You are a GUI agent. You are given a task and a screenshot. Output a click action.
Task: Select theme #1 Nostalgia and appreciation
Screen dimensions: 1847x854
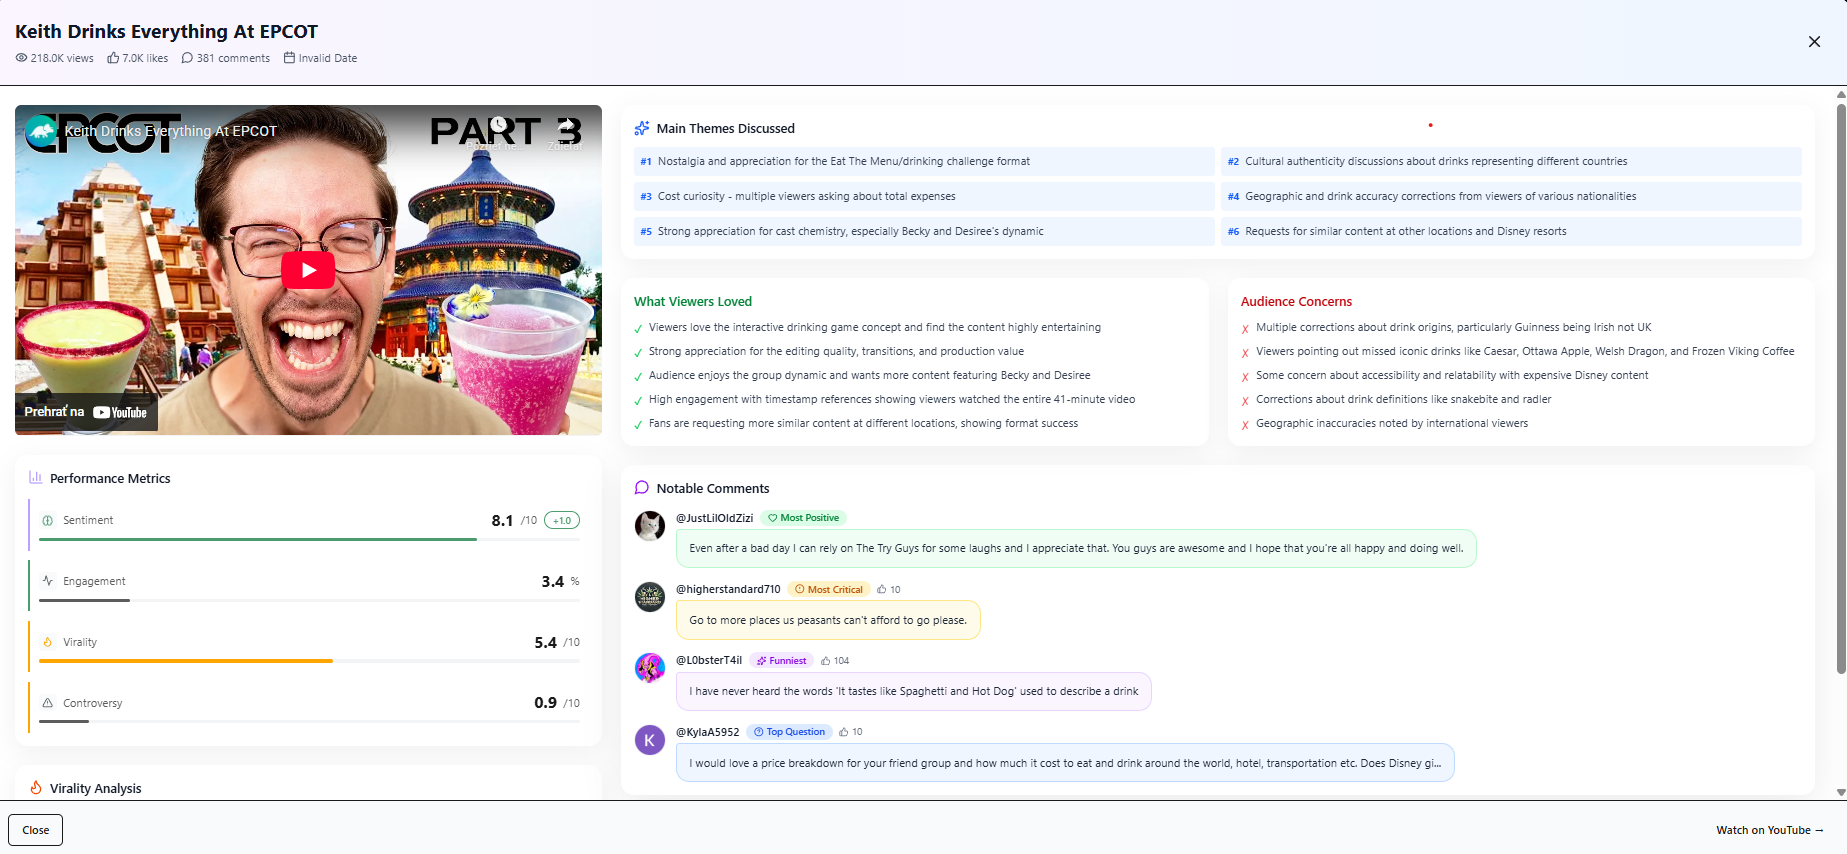point(924,161)
